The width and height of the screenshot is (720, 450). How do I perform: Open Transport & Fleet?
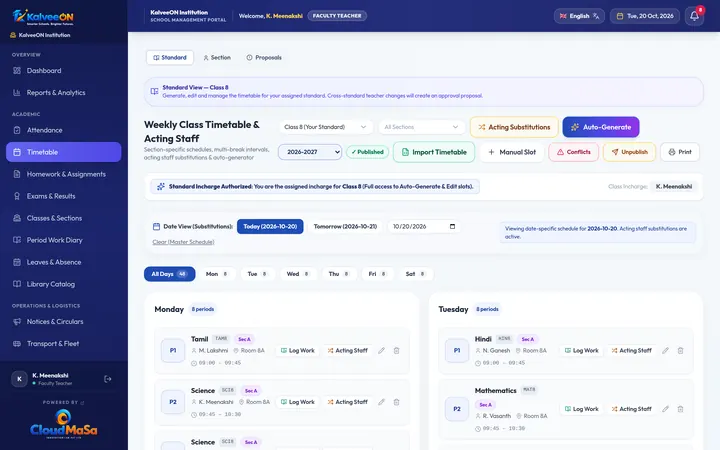(63, 344)
